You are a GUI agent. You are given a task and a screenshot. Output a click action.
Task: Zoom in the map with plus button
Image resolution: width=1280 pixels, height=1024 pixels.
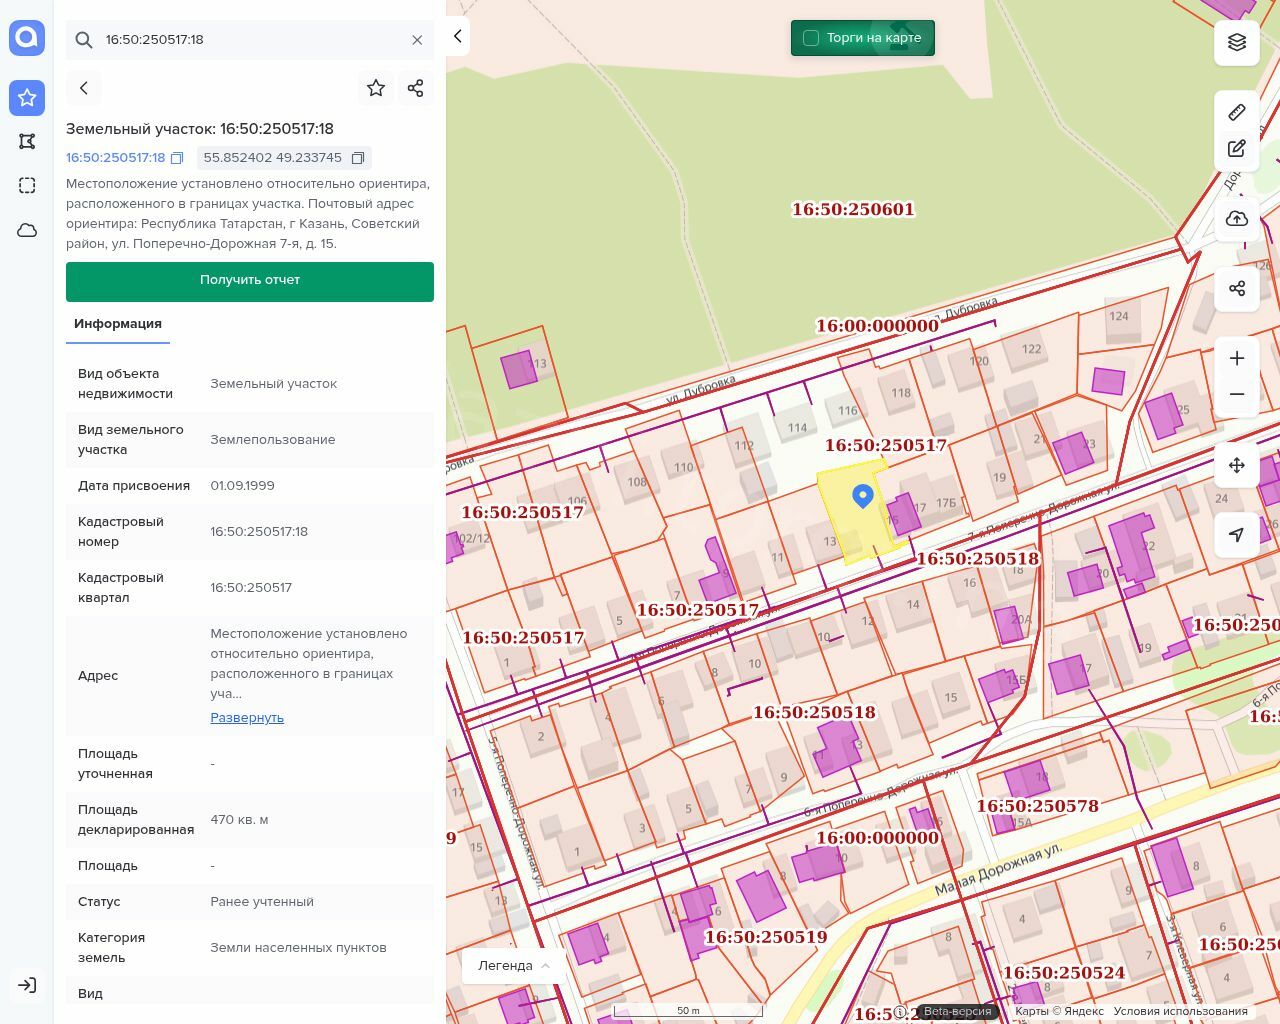1237,359
